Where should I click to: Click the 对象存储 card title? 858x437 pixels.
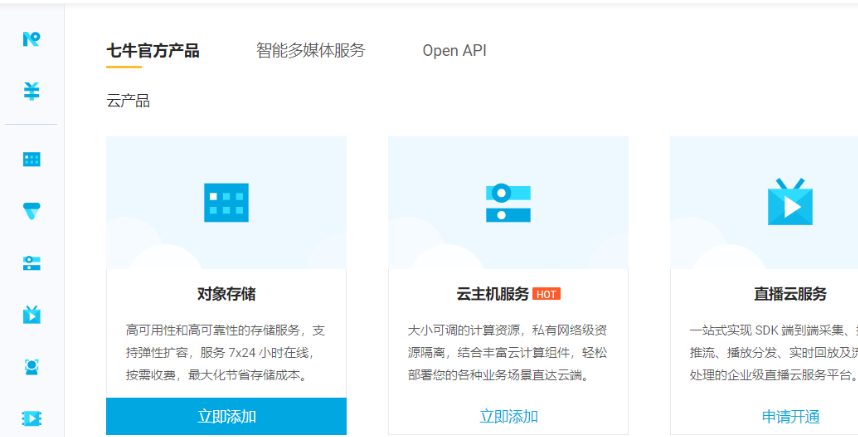tap(226, 294)
